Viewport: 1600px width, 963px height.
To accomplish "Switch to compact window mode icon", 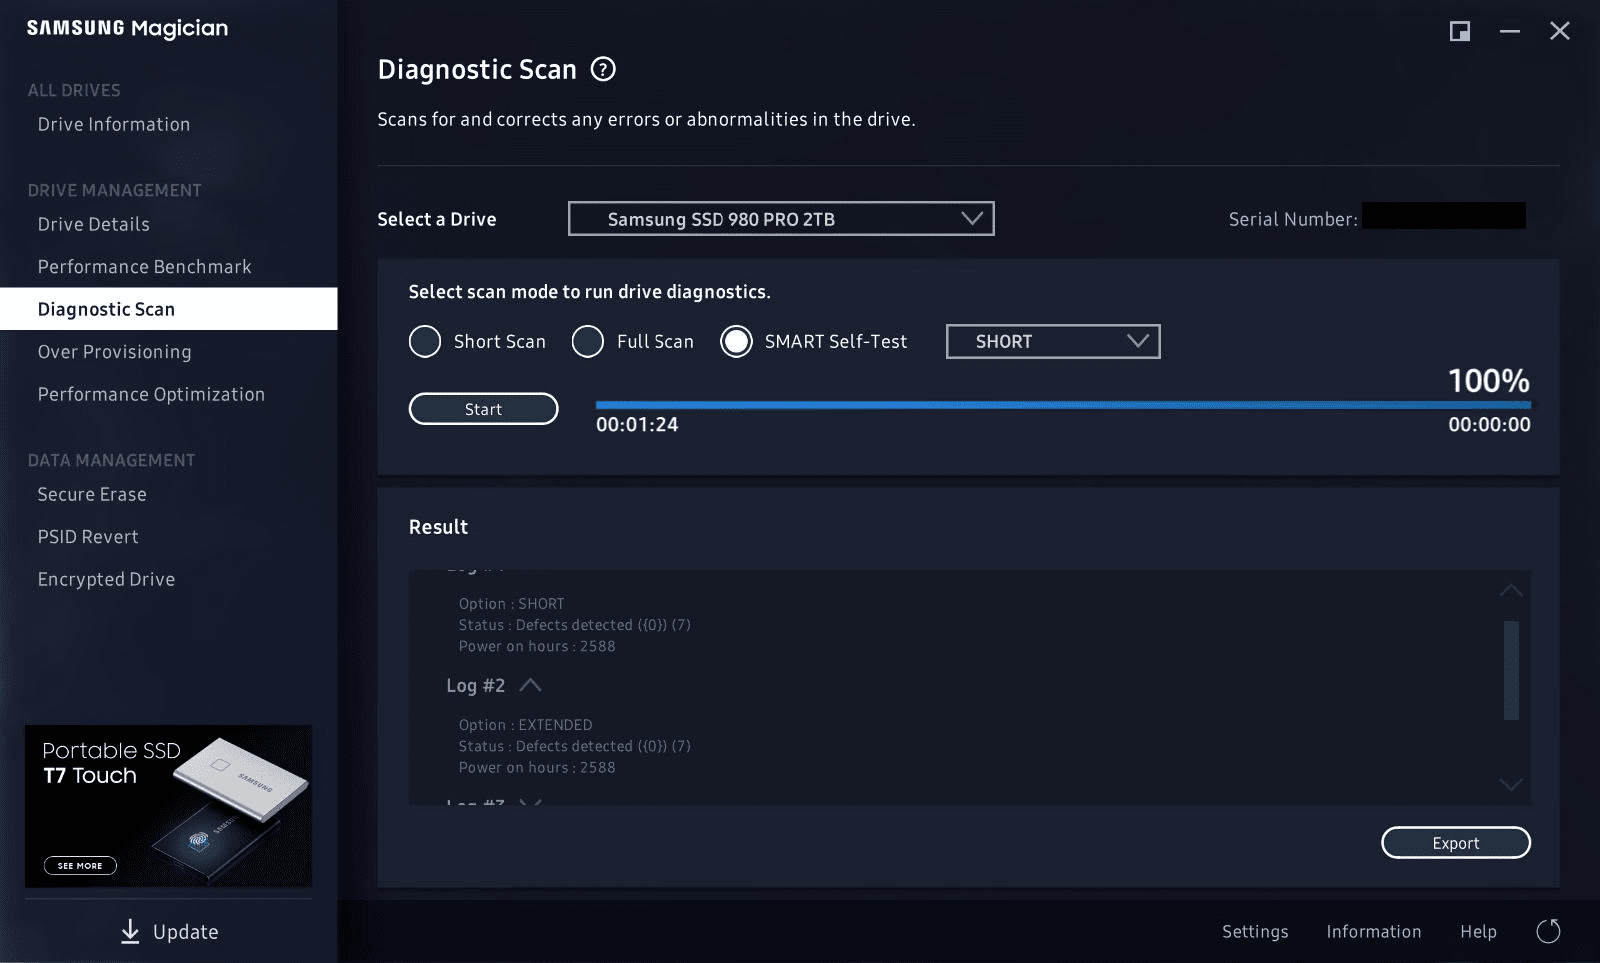I will [x=1460, y=31].
